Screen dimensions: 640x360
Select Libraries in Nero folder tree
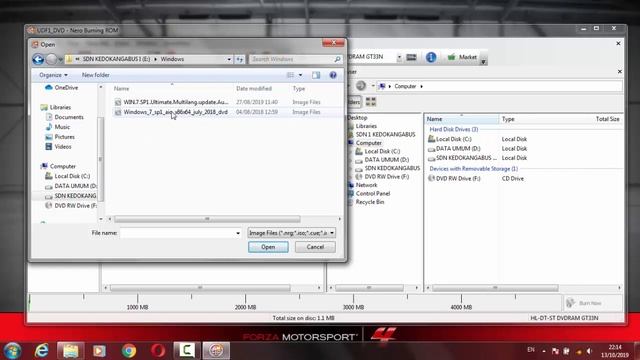[x=366, y=126]
